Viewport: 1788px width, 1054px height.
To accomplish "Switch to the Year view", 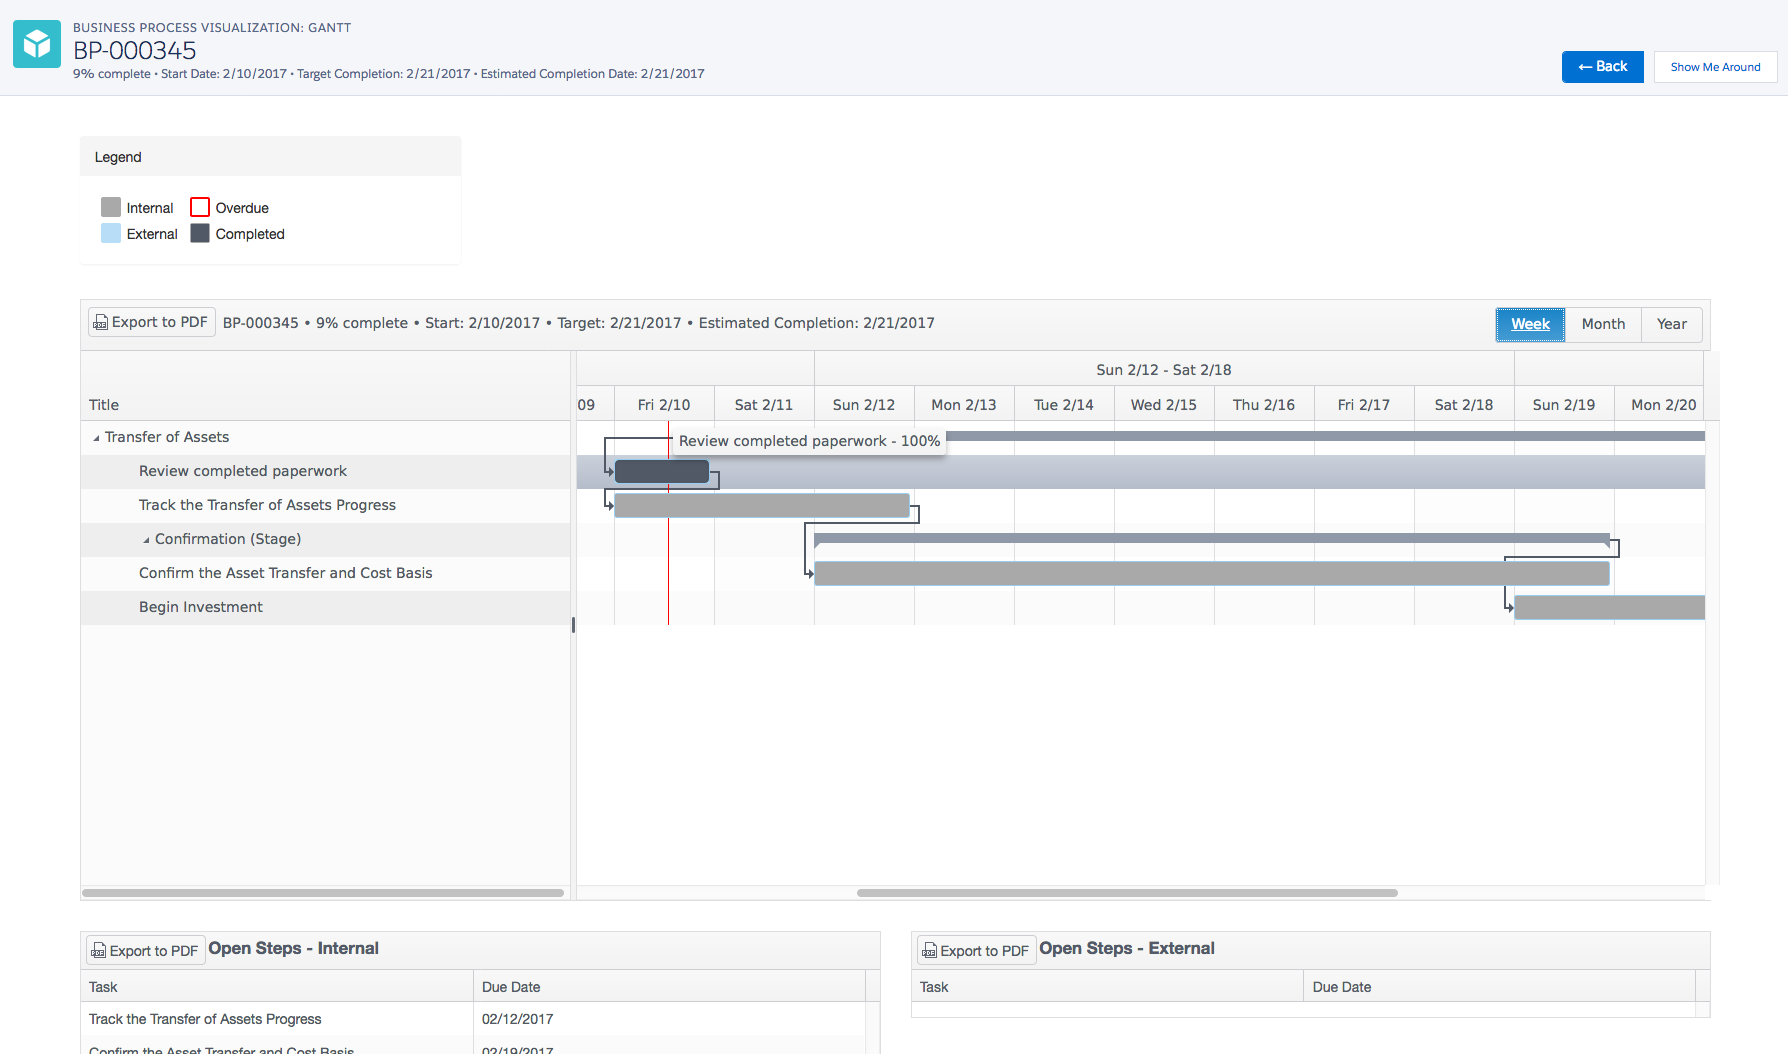I will coord(1671,324).
